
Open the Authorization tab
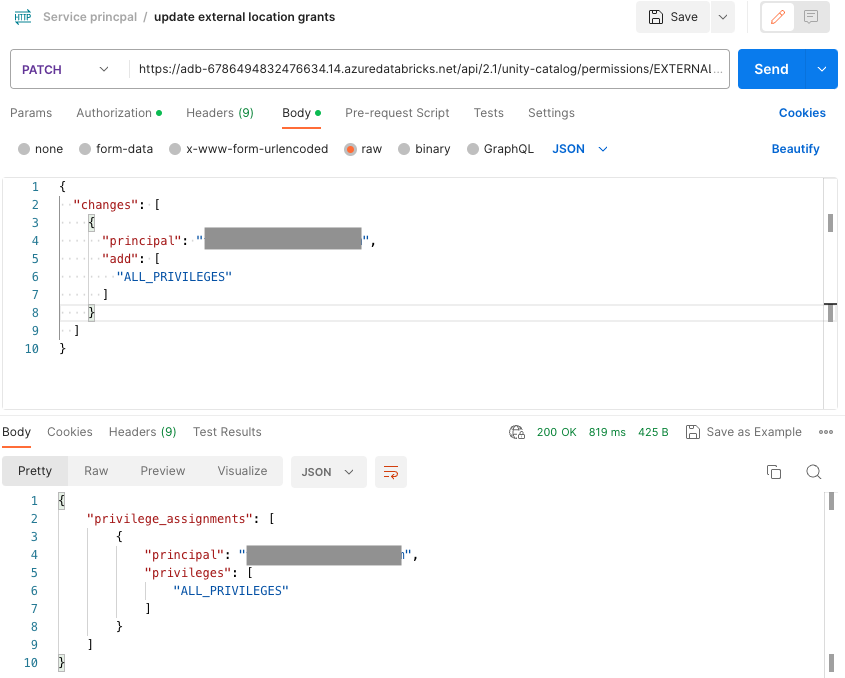point(119,113)
